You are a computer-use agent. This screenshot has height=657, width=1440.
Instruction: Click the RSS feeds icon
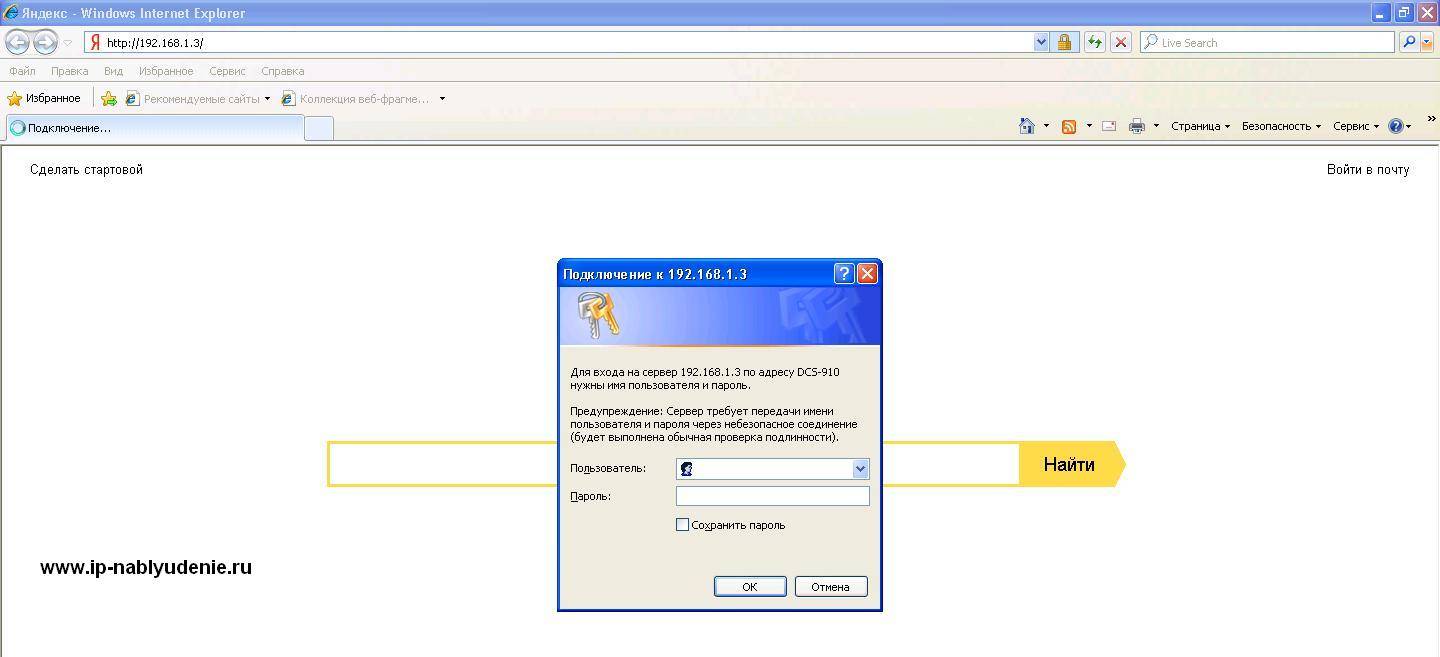(1069, 126)
